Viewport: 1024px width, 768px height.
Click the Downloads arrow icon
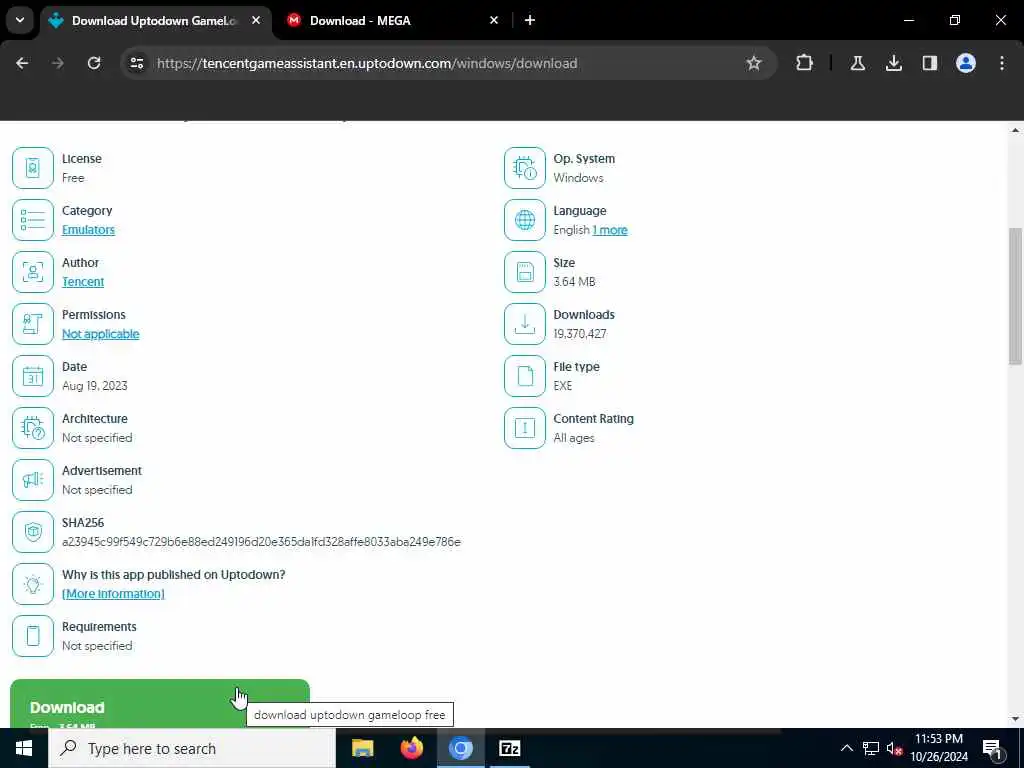524,324
